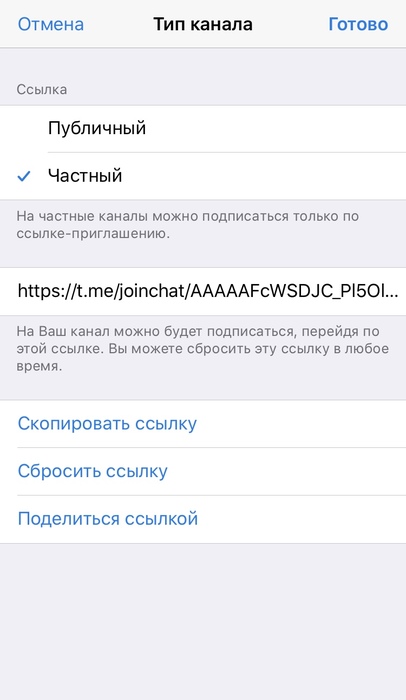The image size is (406, 700).
Task: Tap the empty row space right of Публичный
Action: 275,129
